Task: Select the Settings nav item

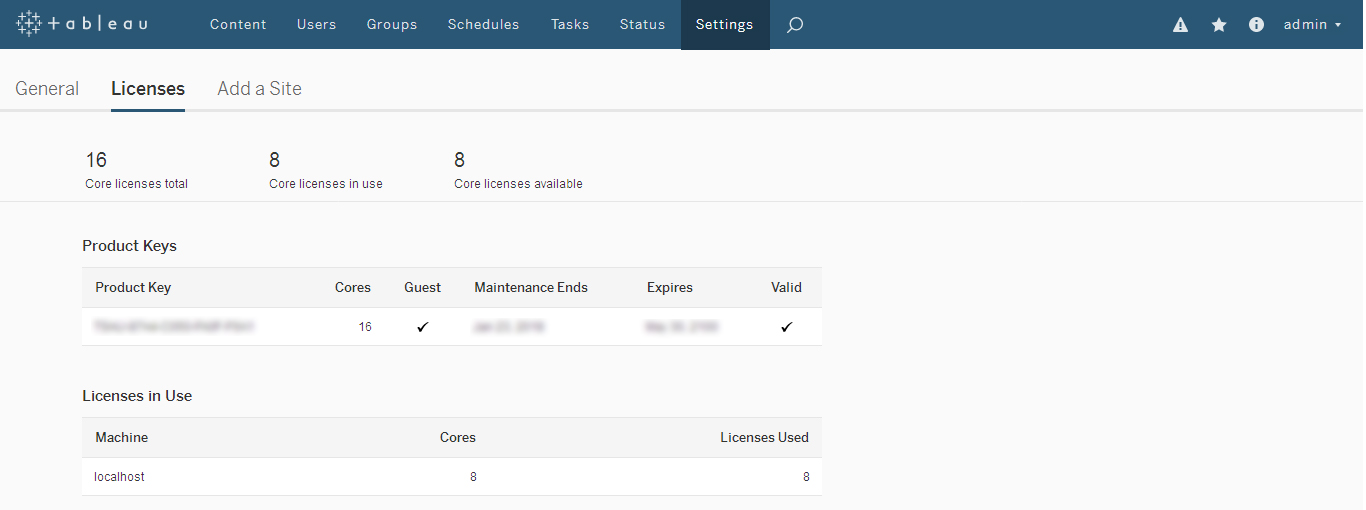Action: point(725,25)
